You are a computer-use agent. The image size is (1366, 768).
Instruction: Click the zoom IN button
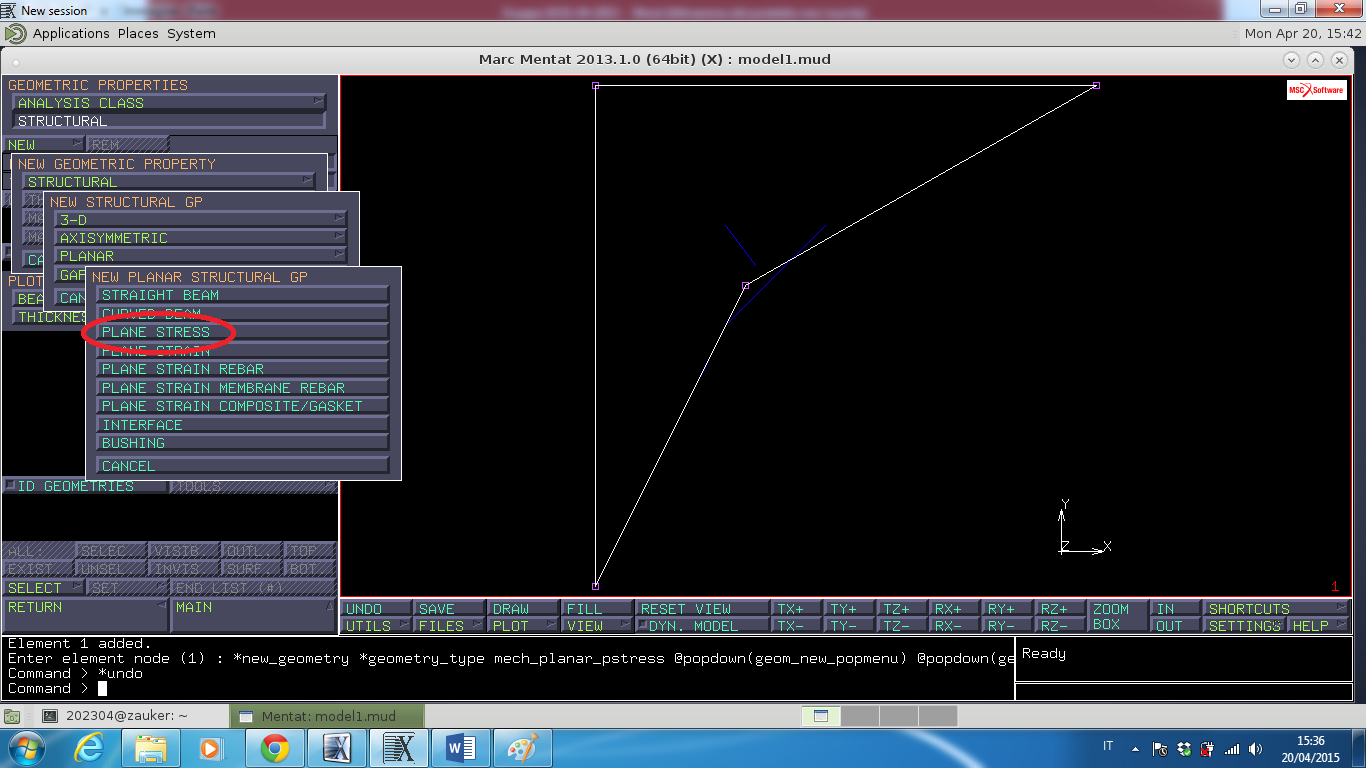[x=1175, y=608]
